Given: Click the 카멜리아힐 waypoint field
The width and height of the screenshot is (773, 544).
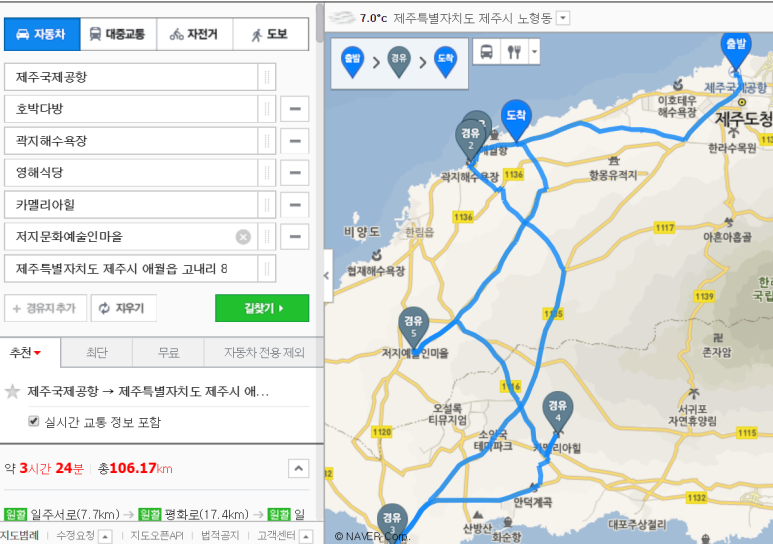Looking at the screenshot, I should pos(131,205).
